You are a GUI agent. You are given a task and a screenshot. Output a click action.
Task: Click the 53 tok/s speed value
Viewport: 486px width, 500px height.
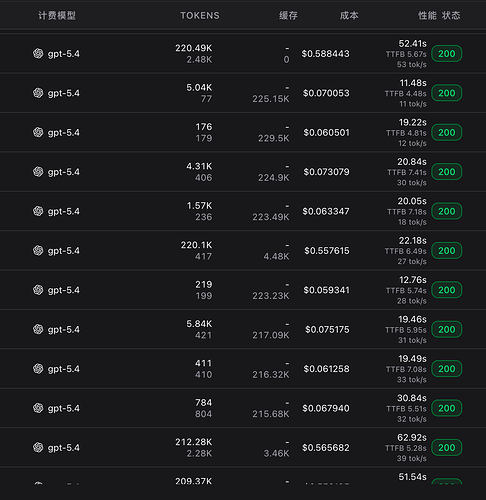[x=412, y=64]
